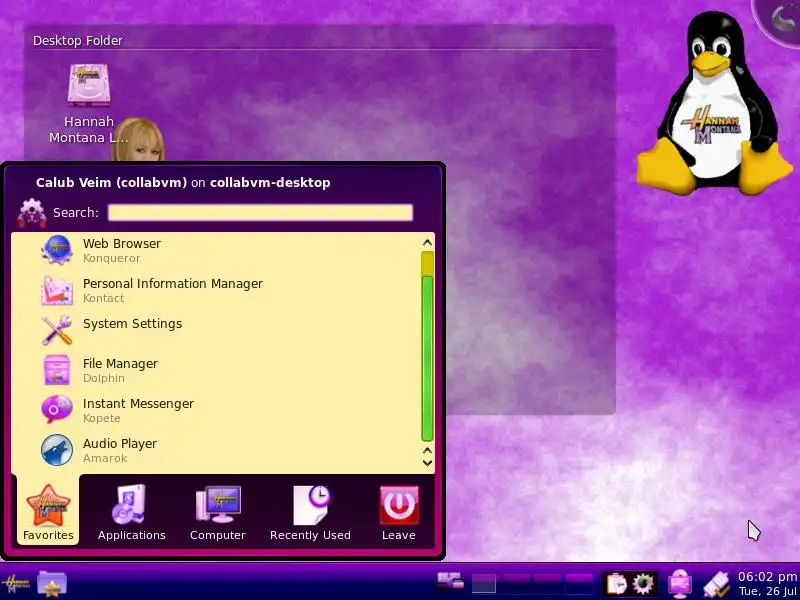
Task: Switch to the Favorites tab
Action: (48, 512)
